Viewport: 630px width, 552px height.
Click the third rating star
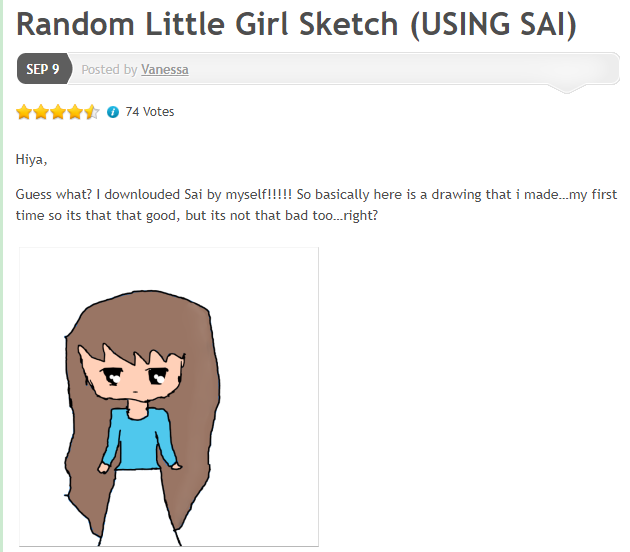[x=58, y=112]
